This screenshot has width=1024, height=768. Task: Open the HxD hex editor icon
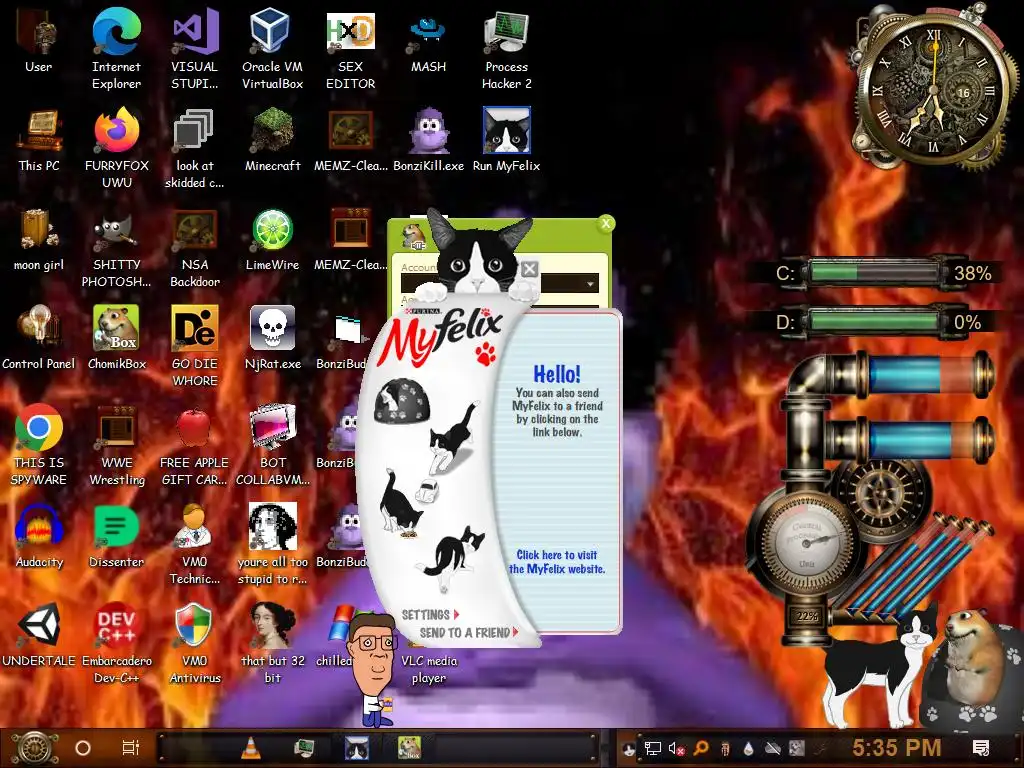(351, 32)
